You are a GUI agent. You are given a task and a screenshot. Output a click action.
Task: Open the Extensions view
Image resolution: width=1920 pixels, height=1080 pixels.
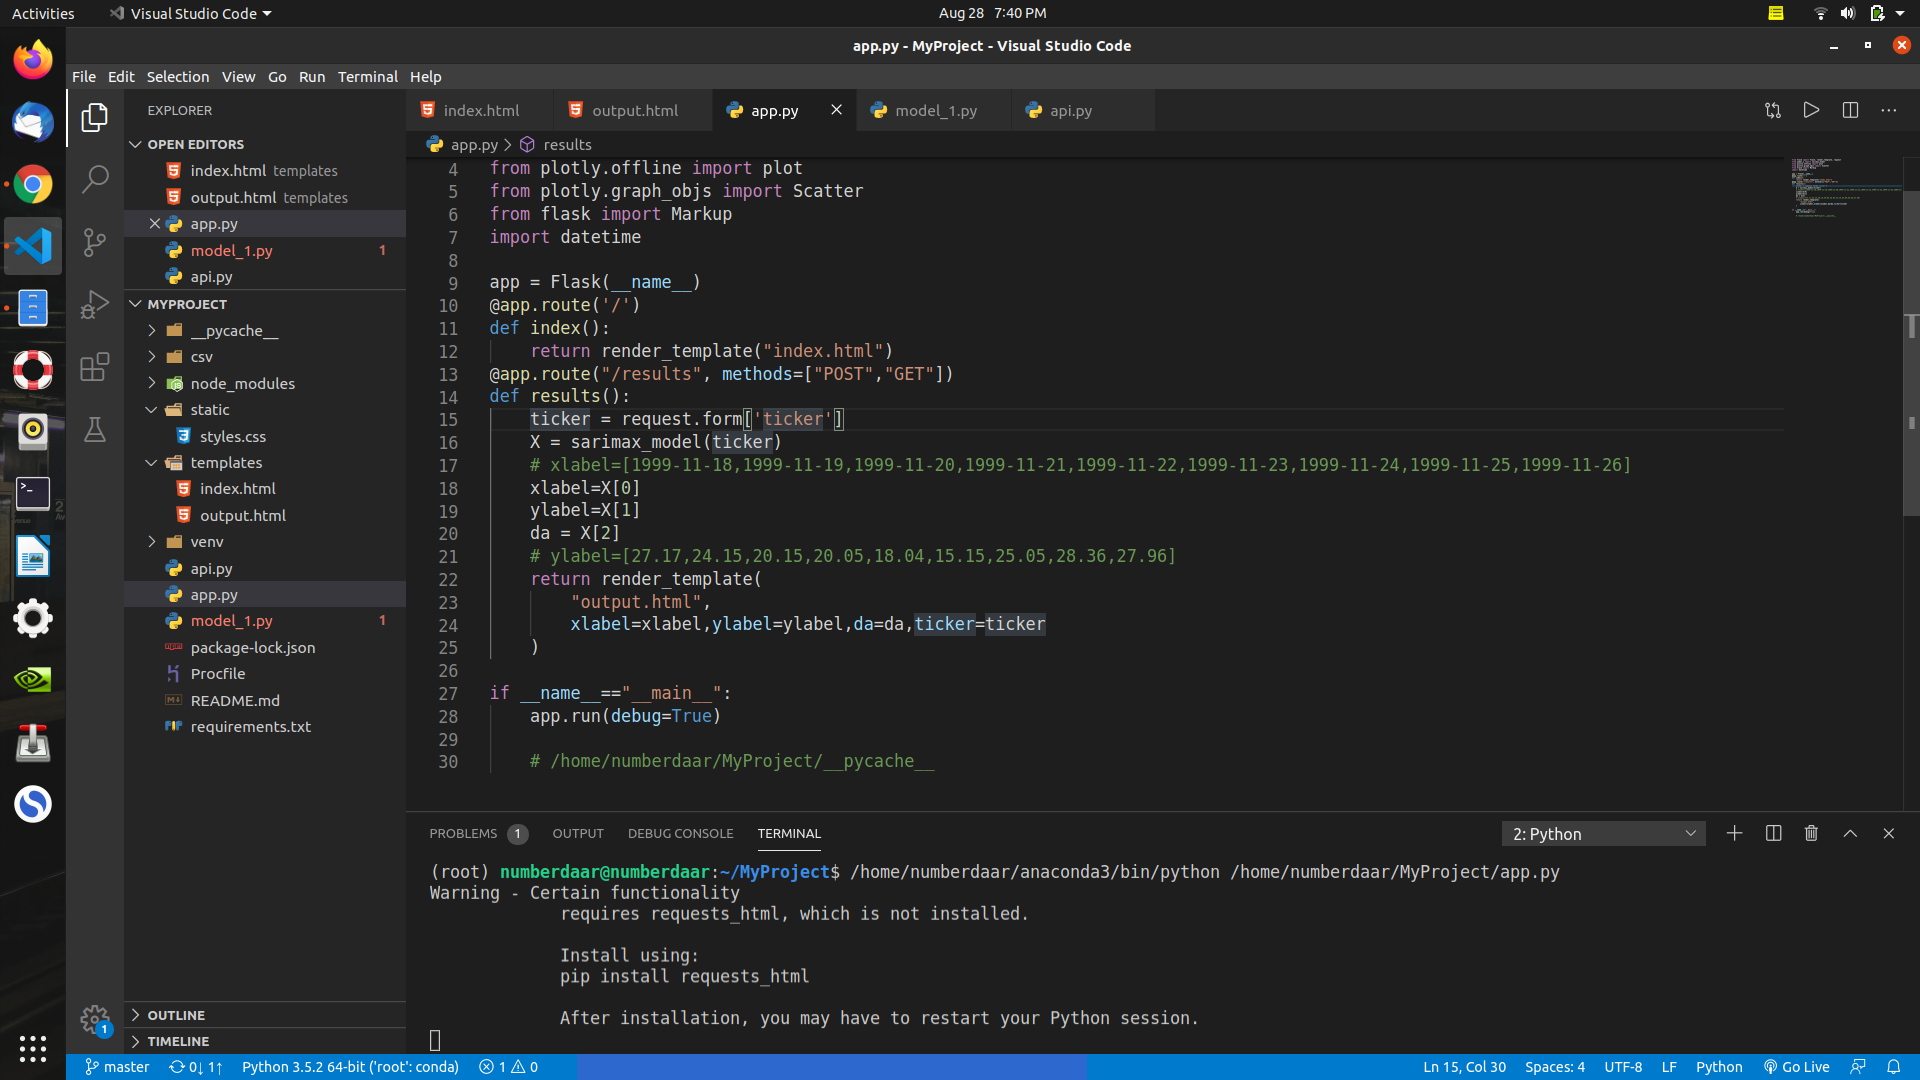[95, 367]
